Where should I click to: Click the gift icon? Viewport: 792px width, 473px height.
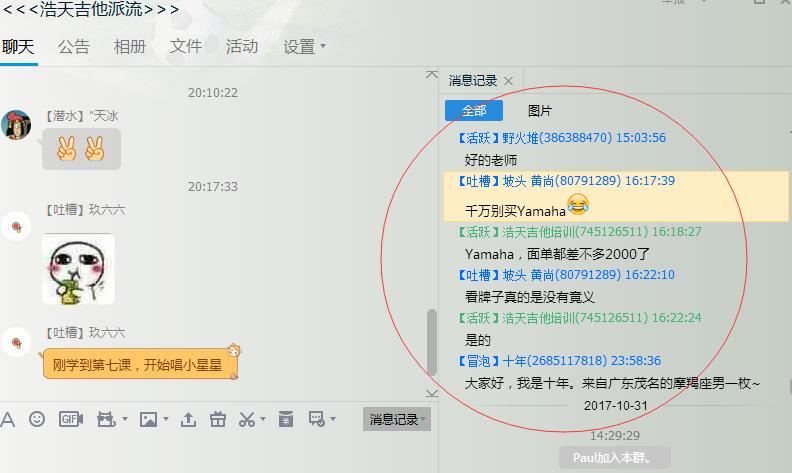(x=218, y=419)
